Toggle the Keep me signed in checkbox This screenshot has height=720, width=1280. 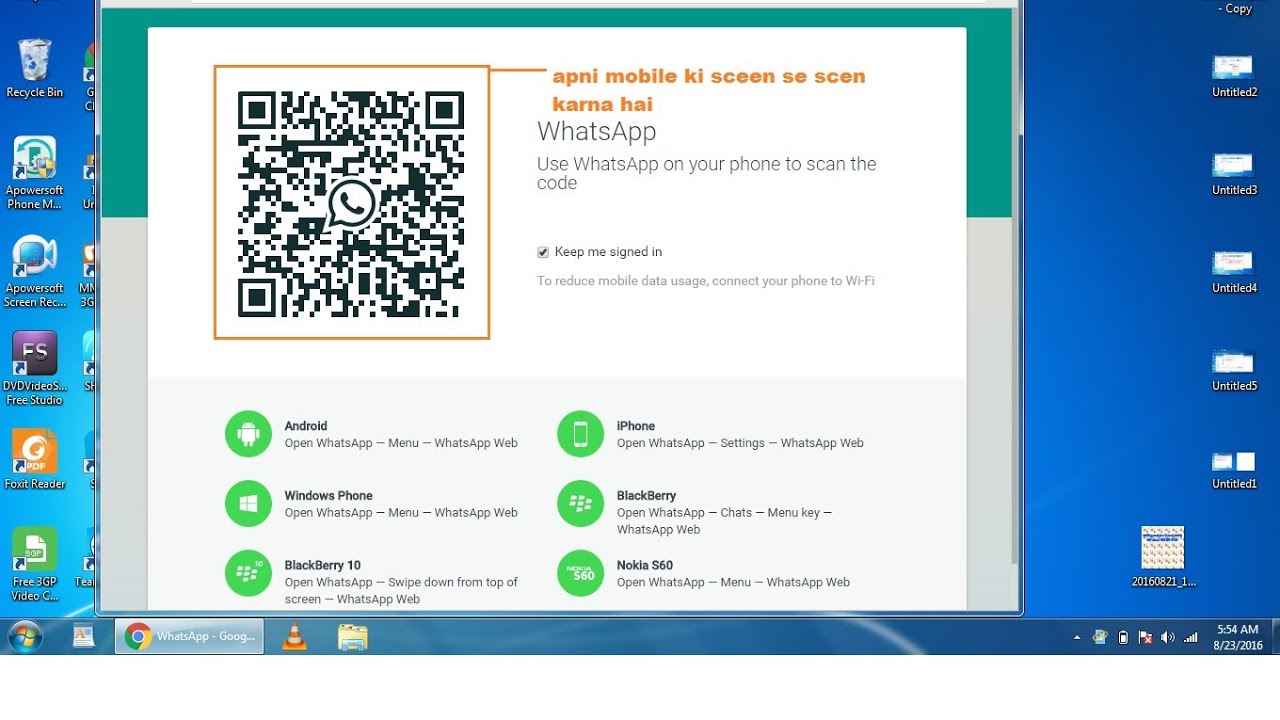pos(543,252)
